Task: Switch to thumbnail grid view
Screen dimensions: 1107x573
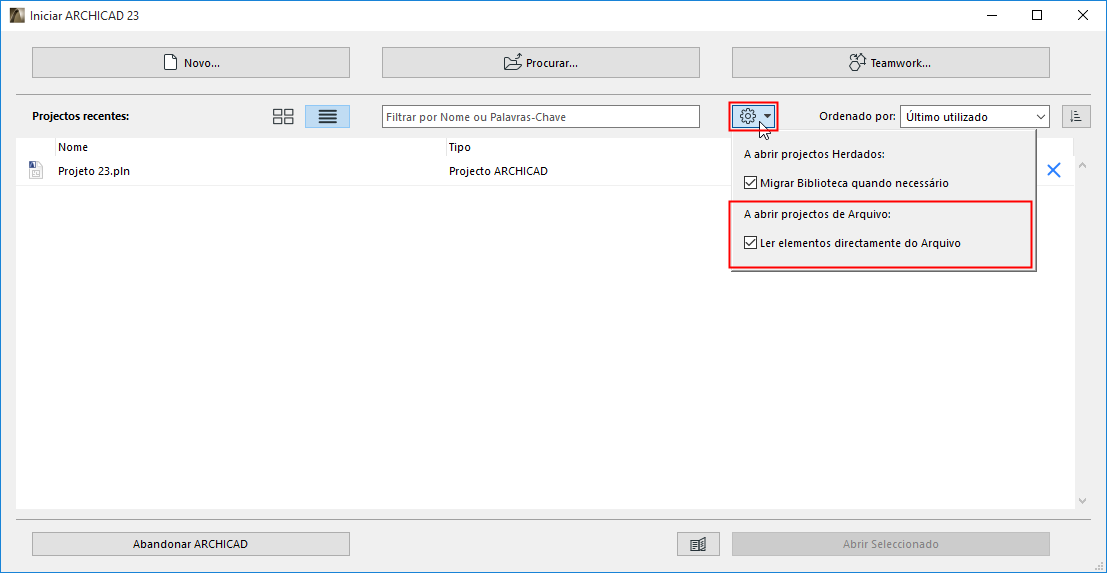Action: coord(283,116)
